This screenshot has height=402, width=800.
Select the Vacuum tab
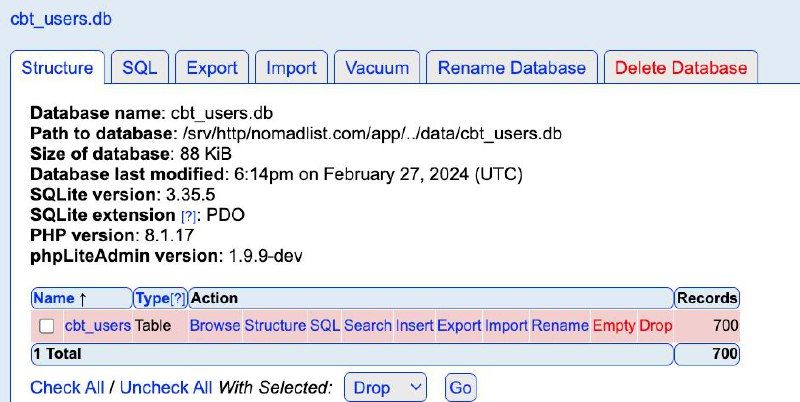377,68
